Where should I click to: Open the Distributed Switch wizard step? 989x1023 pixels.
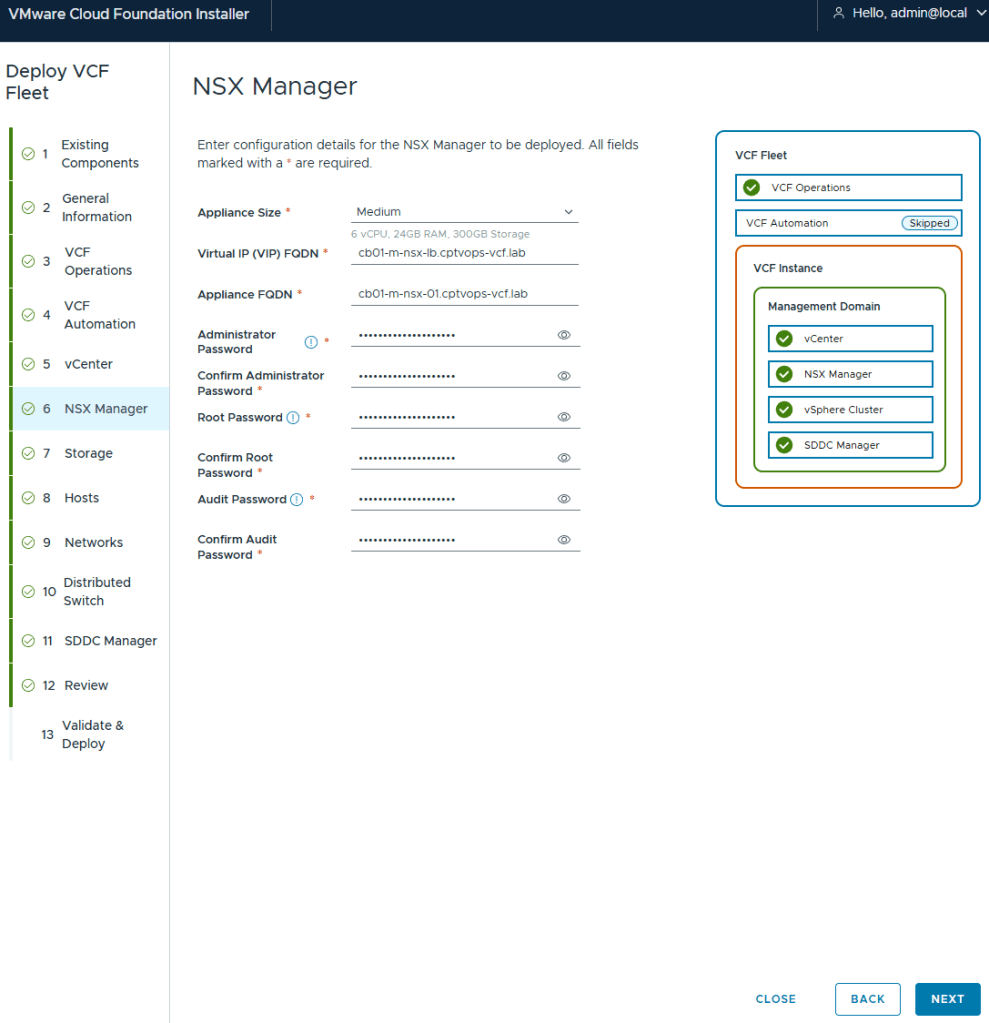tap(96, 592)
